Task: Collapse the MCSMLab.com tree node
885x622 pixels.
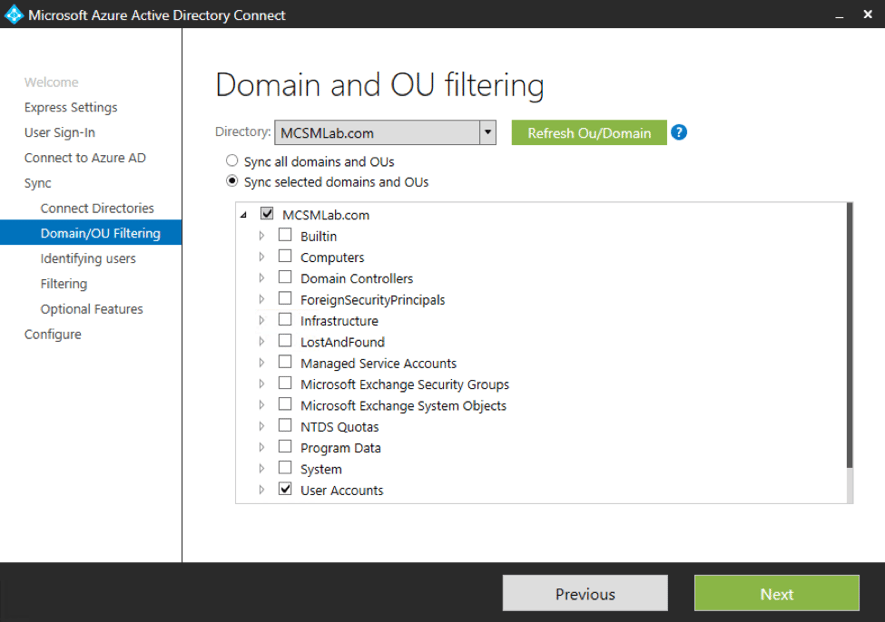Action: [244, 215]
